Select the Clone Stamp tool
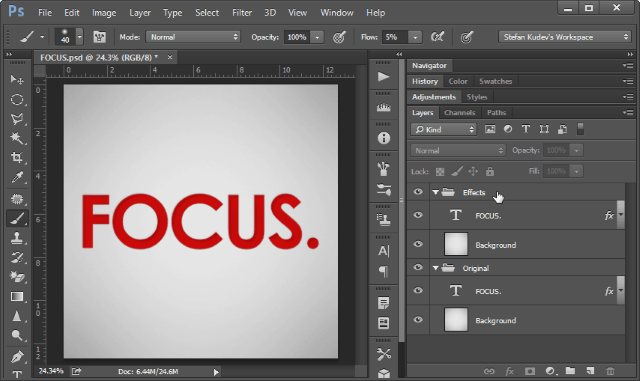This screenshot has height=381, width=640. click(17, 238)
